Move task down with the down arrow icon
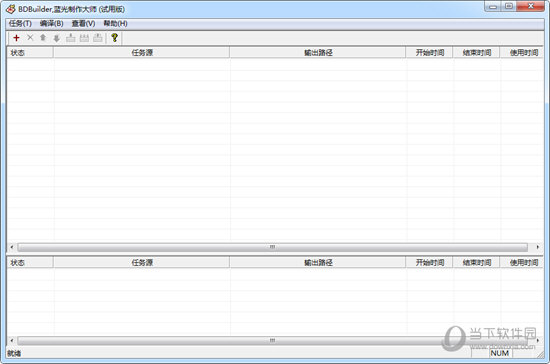This screenshot has height=364, width=550. click(x=56, y=38)
